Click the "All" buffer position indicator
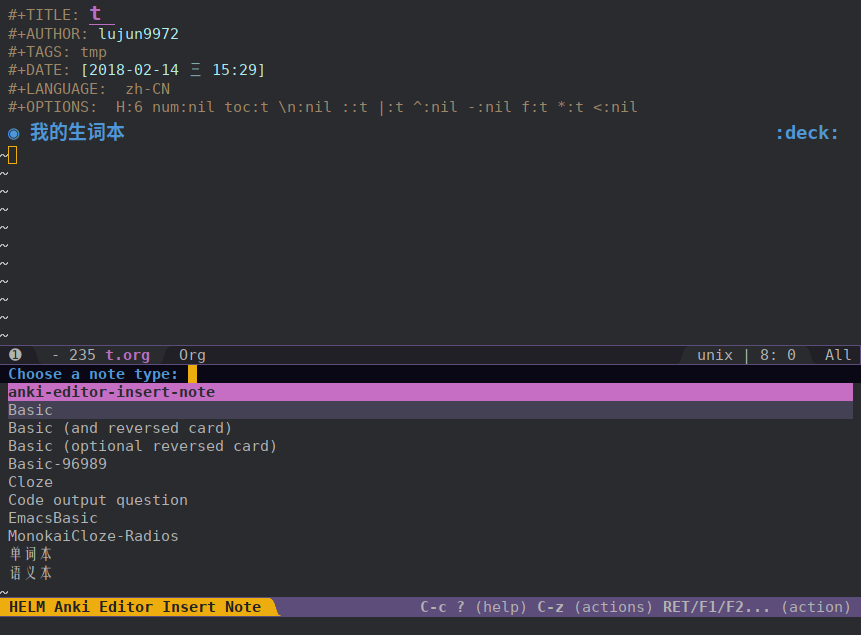 click(x=838, y=354)
